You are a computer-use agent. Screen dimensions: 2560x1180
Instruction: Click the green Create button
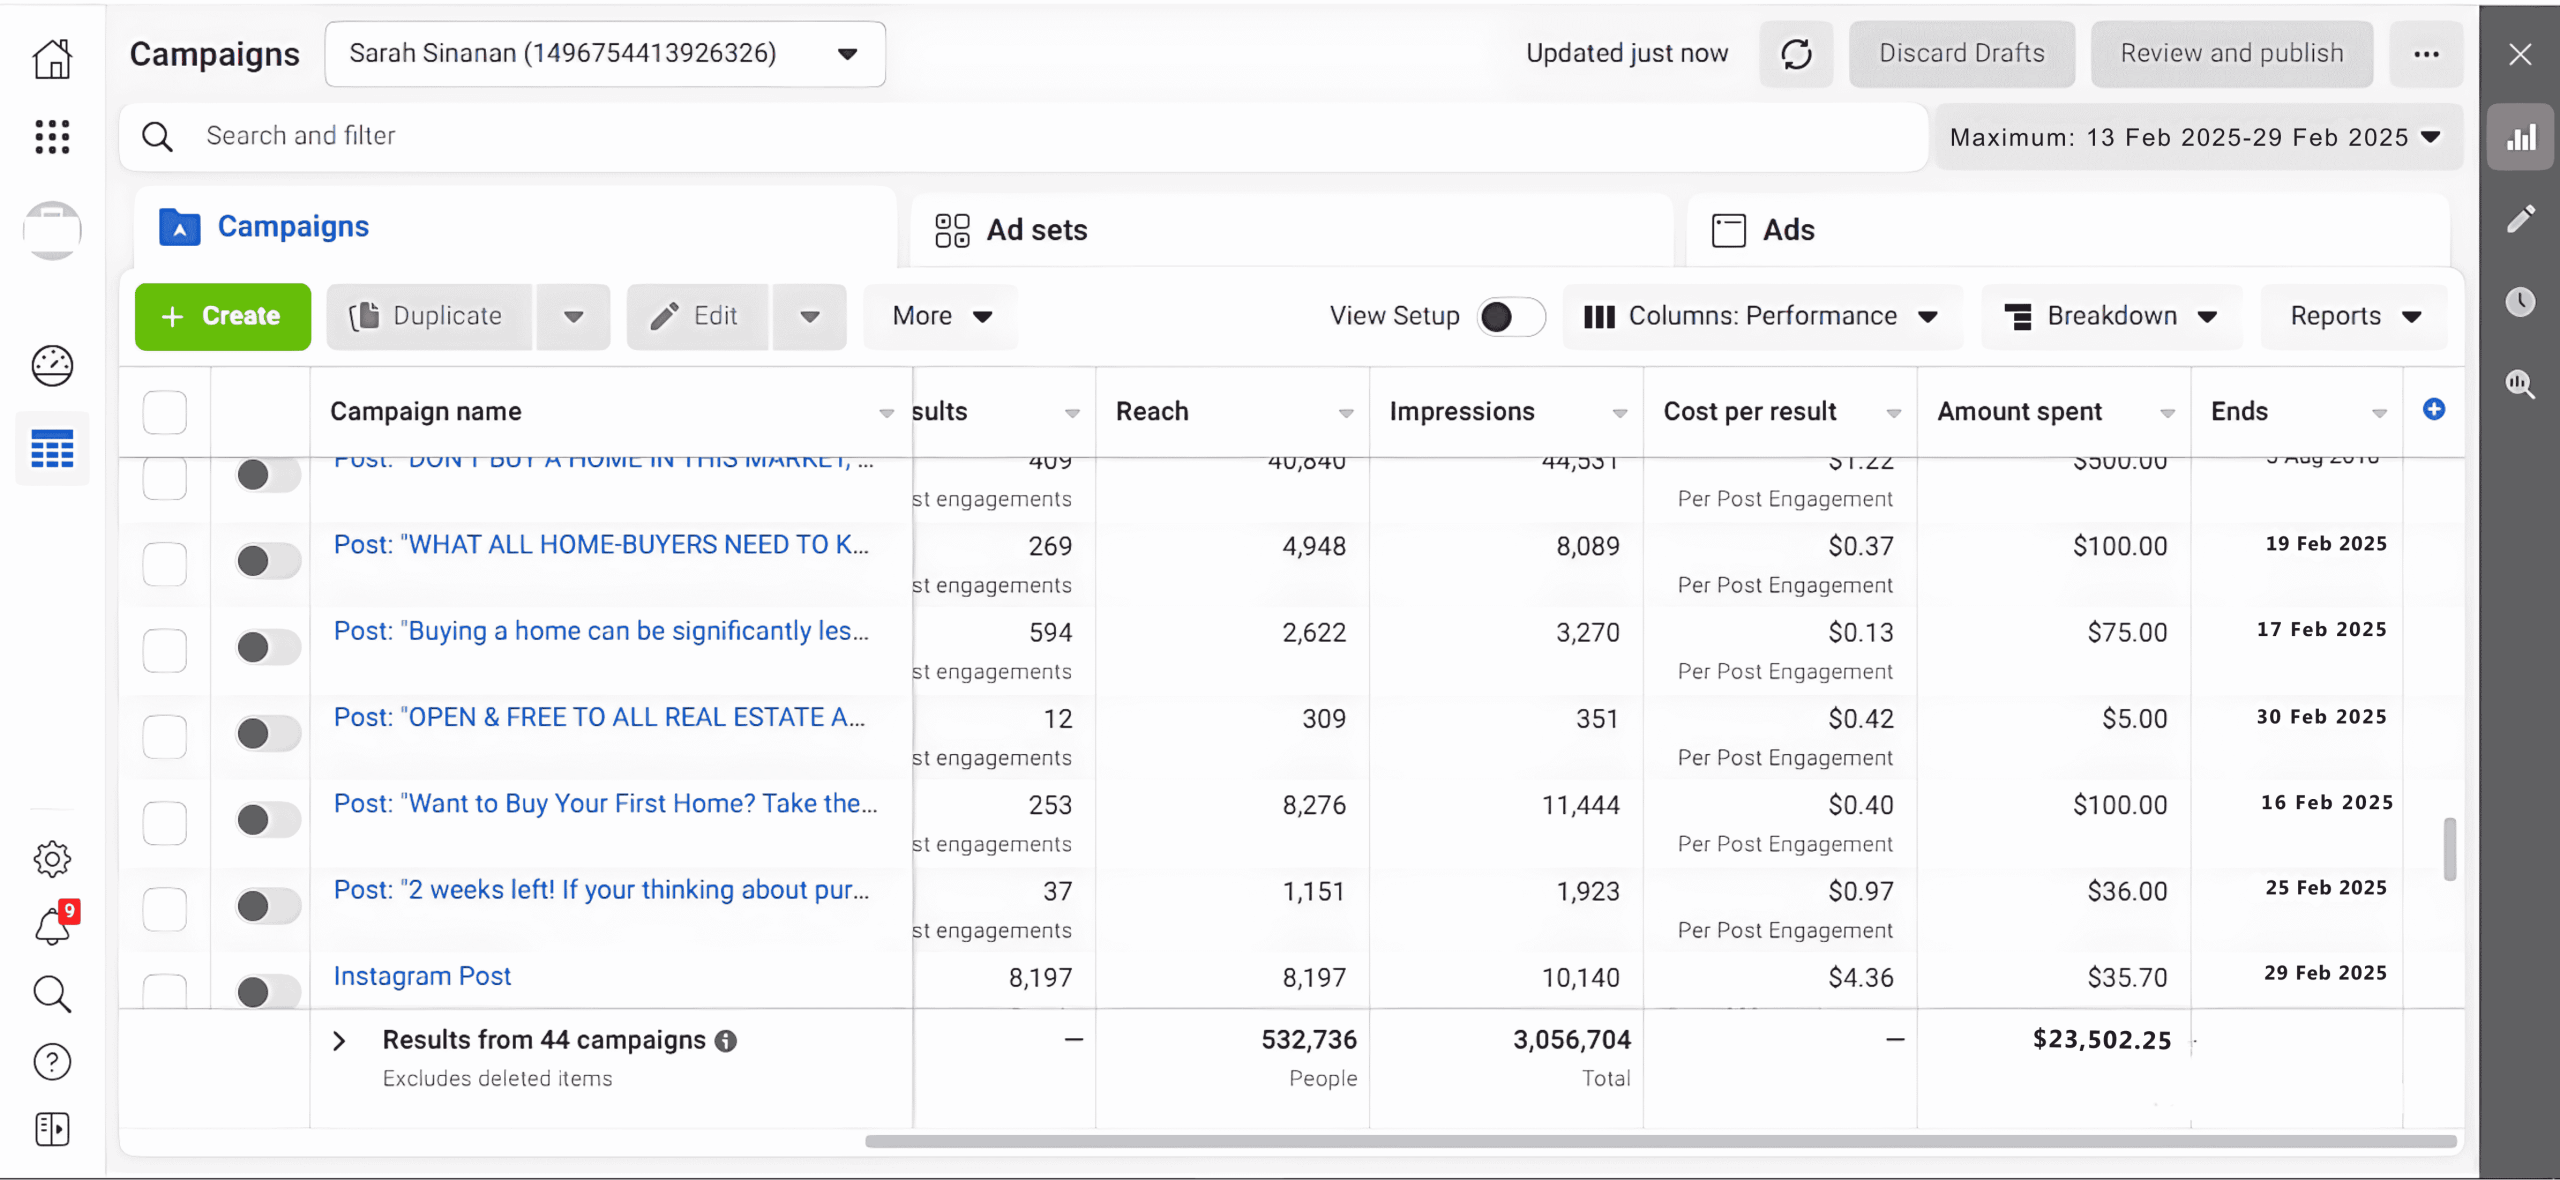[223, 317]
